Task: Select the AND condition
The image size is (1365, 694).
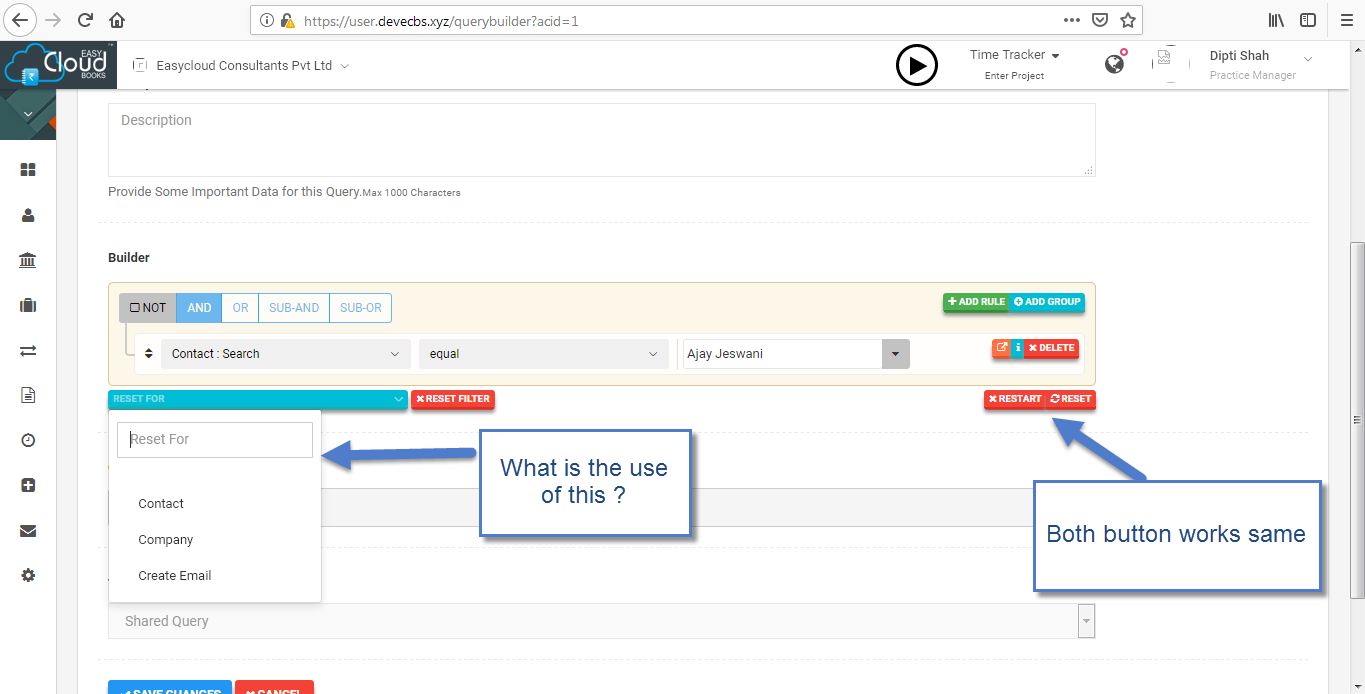Action: click(199, 308)
